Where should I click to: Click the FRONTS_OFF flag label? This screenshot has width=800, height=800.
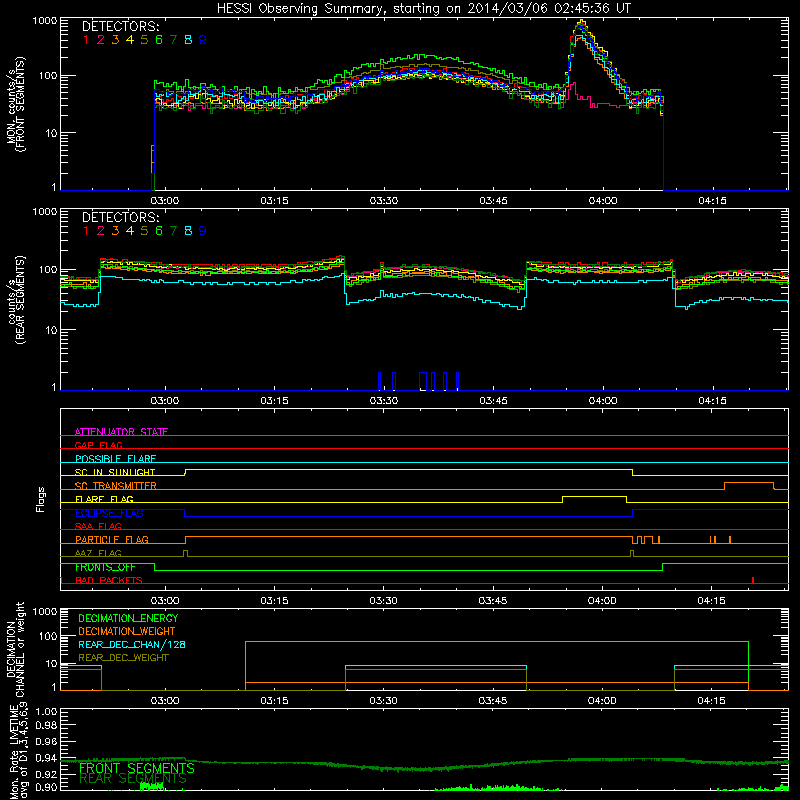tap(105, 567)
